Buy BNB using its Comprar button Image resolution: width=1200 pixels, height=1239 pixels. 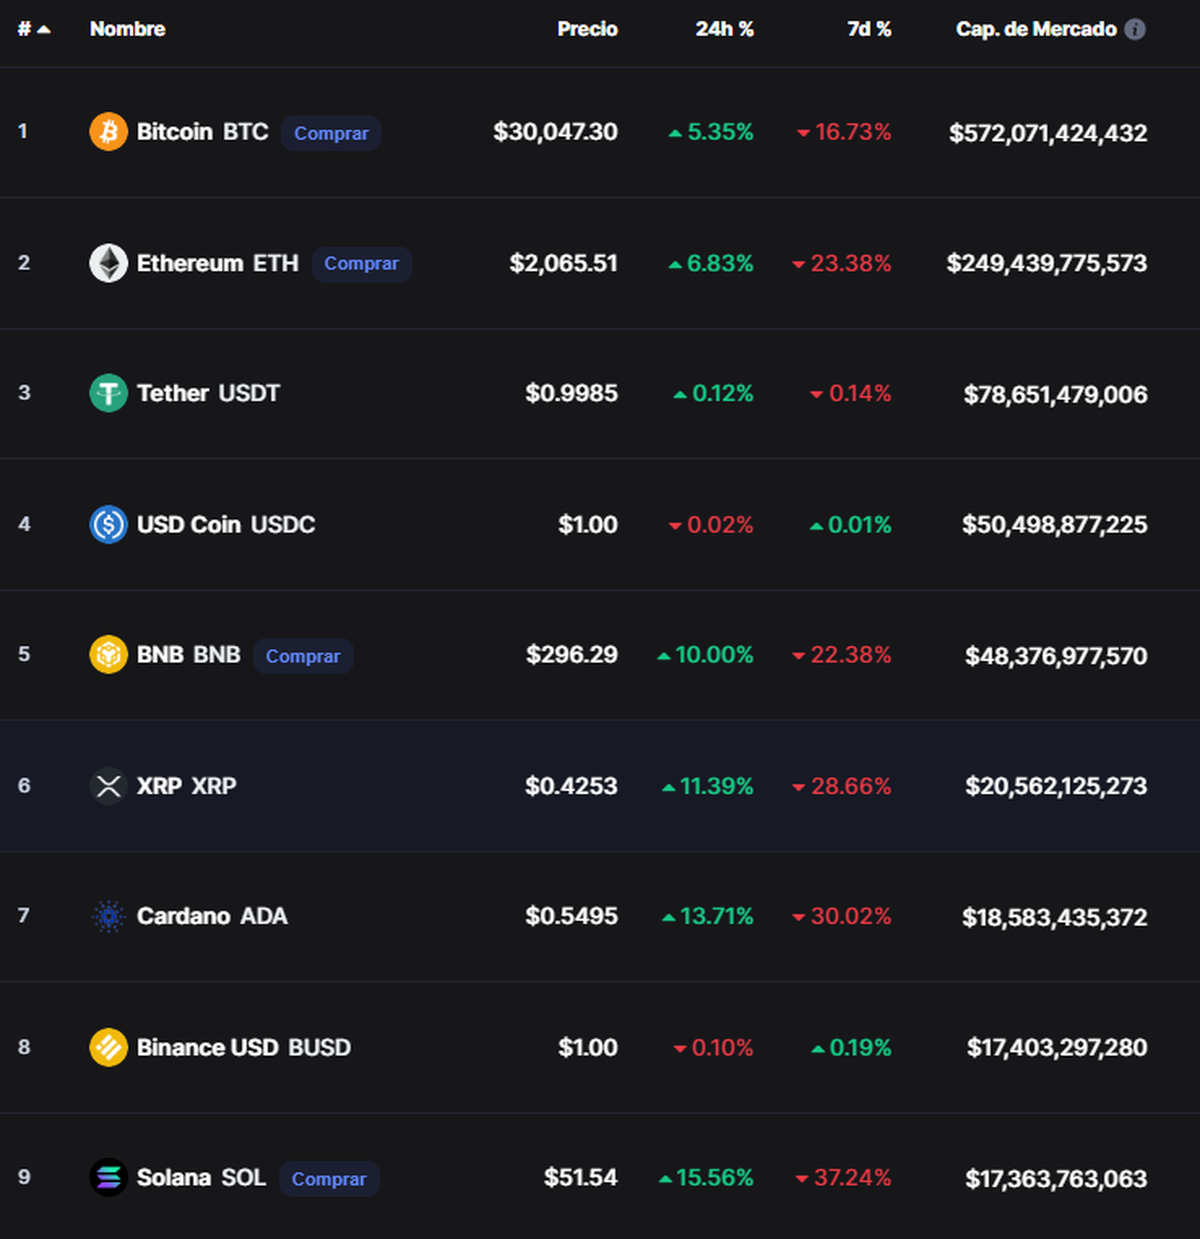(x=303, y=656)
